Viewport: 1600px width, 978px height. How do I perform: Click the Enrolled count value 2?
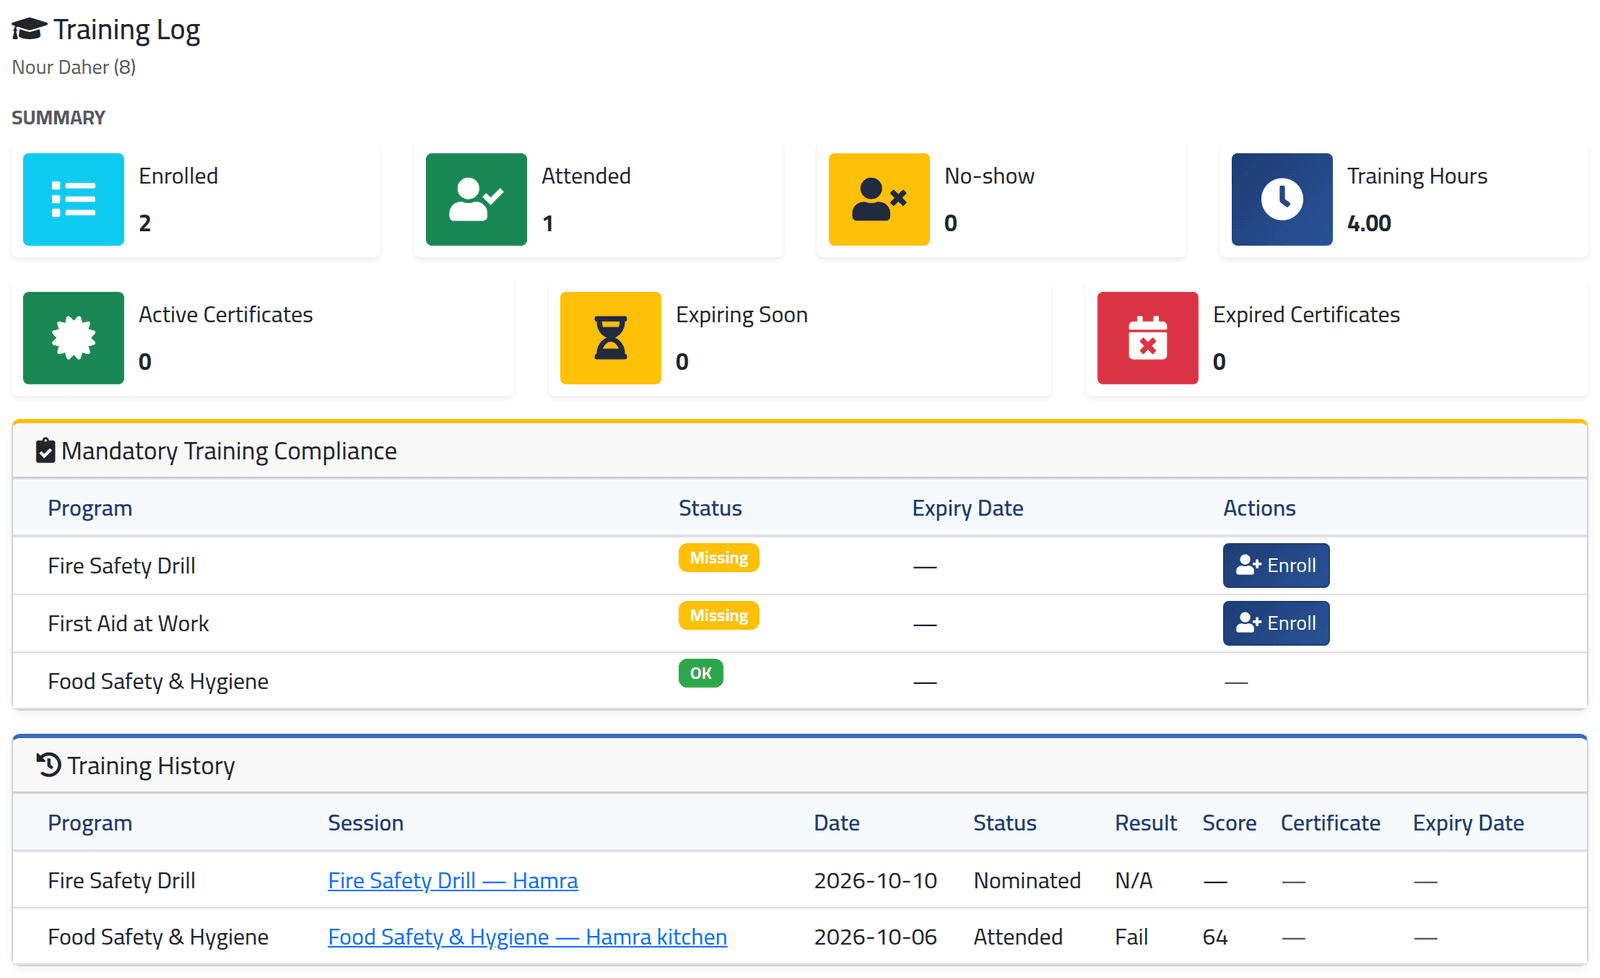click(145, 223)
